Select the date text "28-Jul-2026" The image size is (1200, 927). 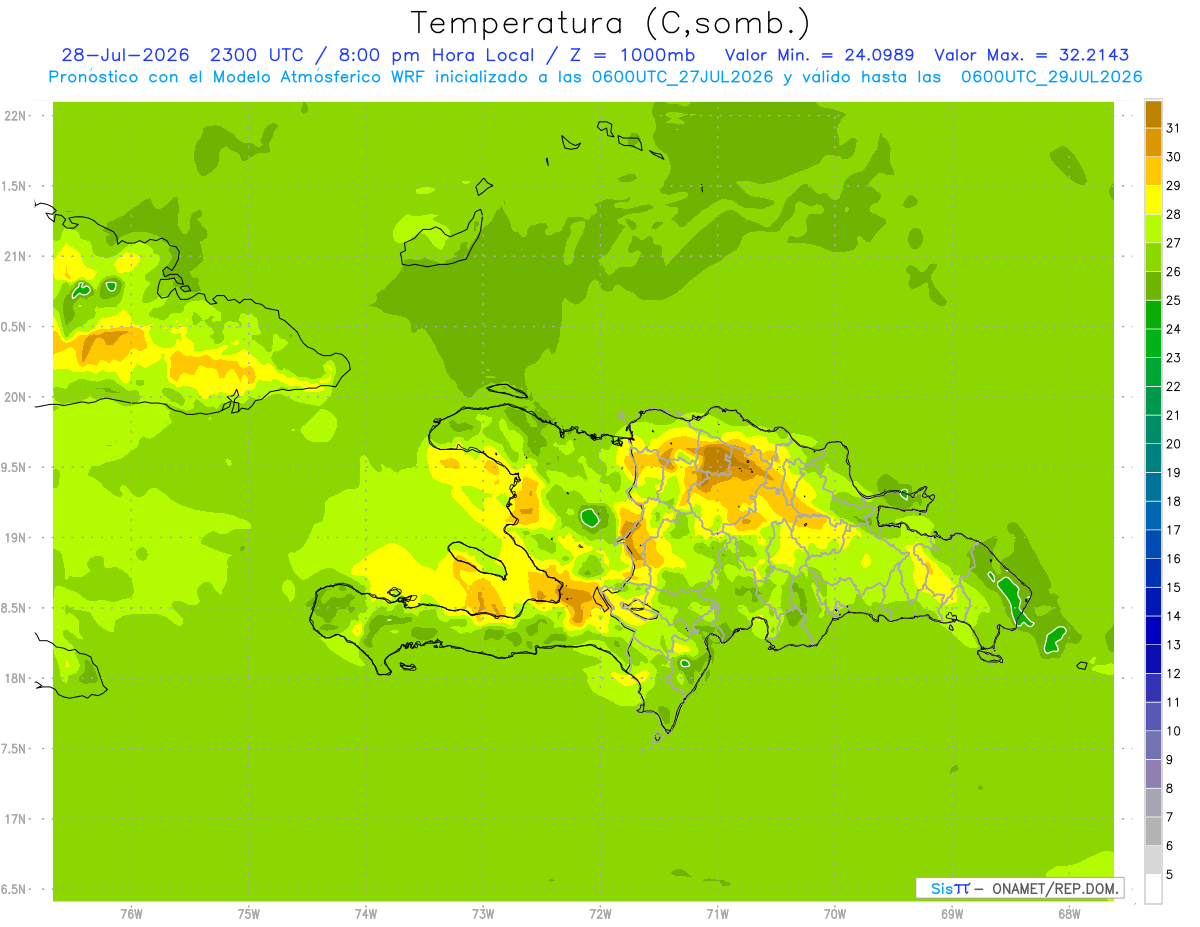coord(126,55)
